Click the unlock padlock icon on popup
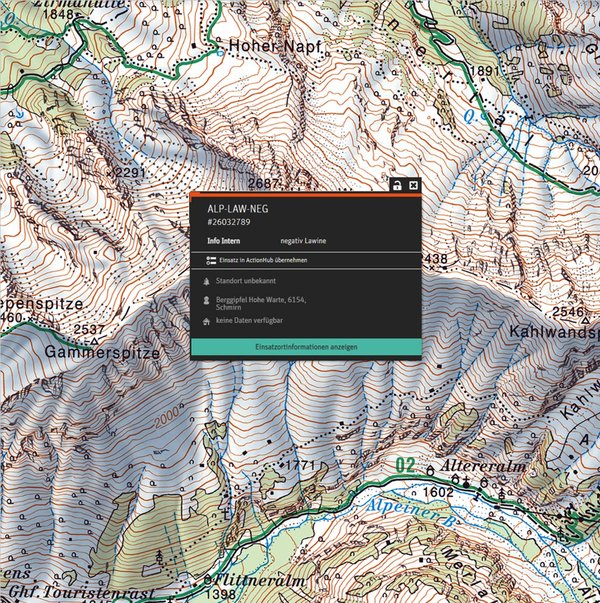Viewport: 600px width, 603px height. (397, 186)
